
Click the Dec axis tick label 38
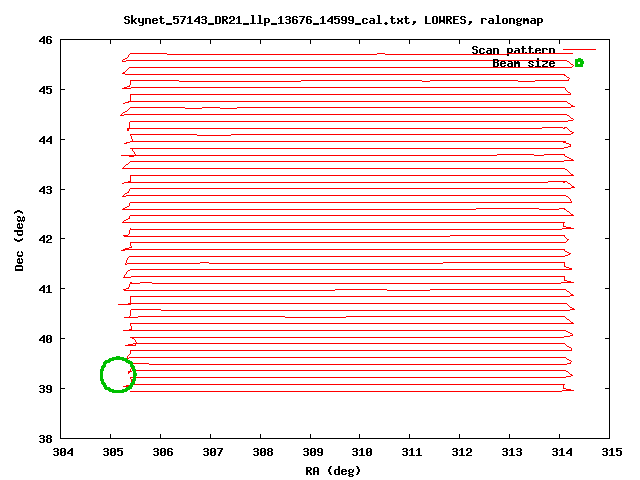point(46,439)
